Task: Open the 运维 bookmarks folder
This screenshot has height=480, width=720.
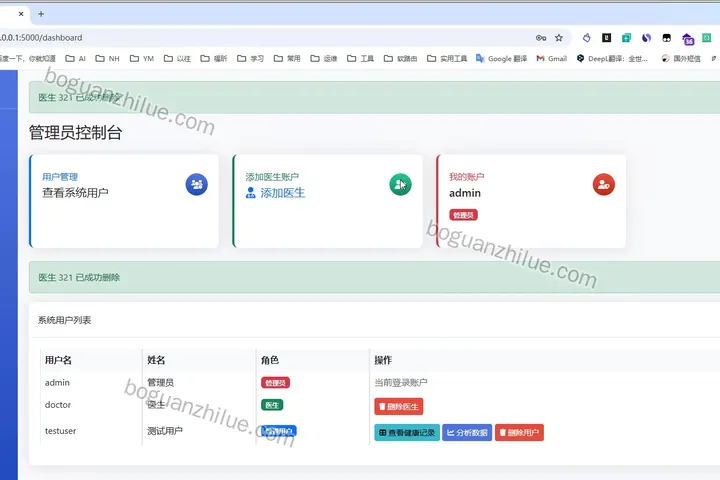Action: (324, 58)
